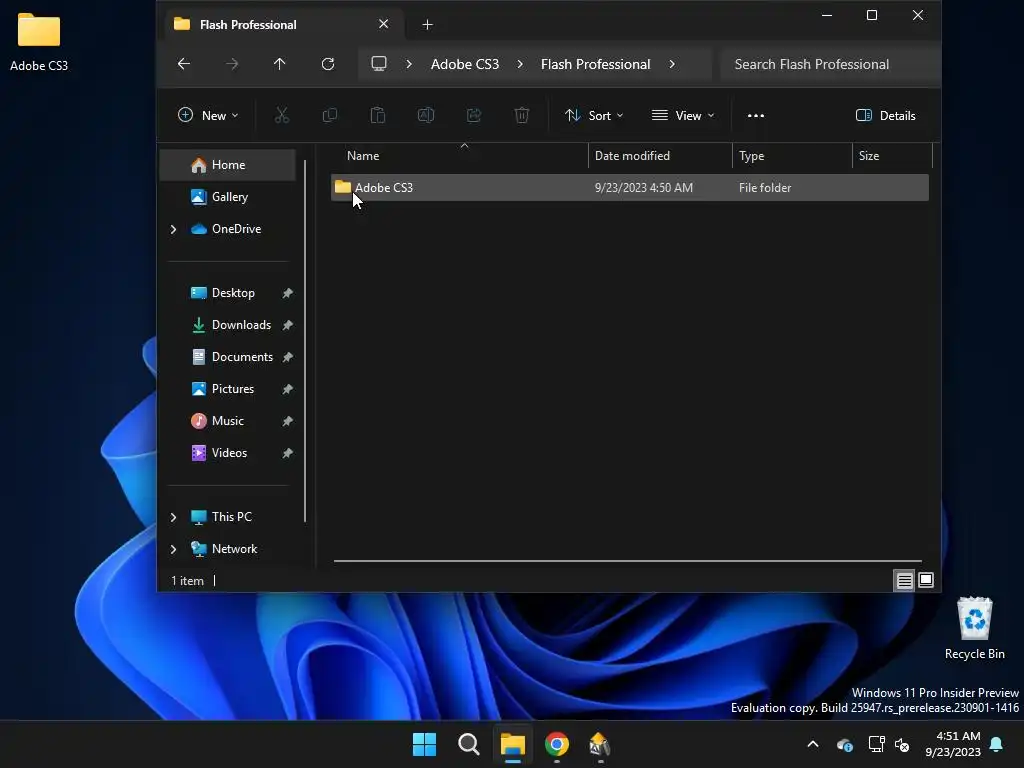This screenshot has width=1024, height=768.
Task: Click Adobe CS3 in the address breadcrumb
Action: (464, 64)
